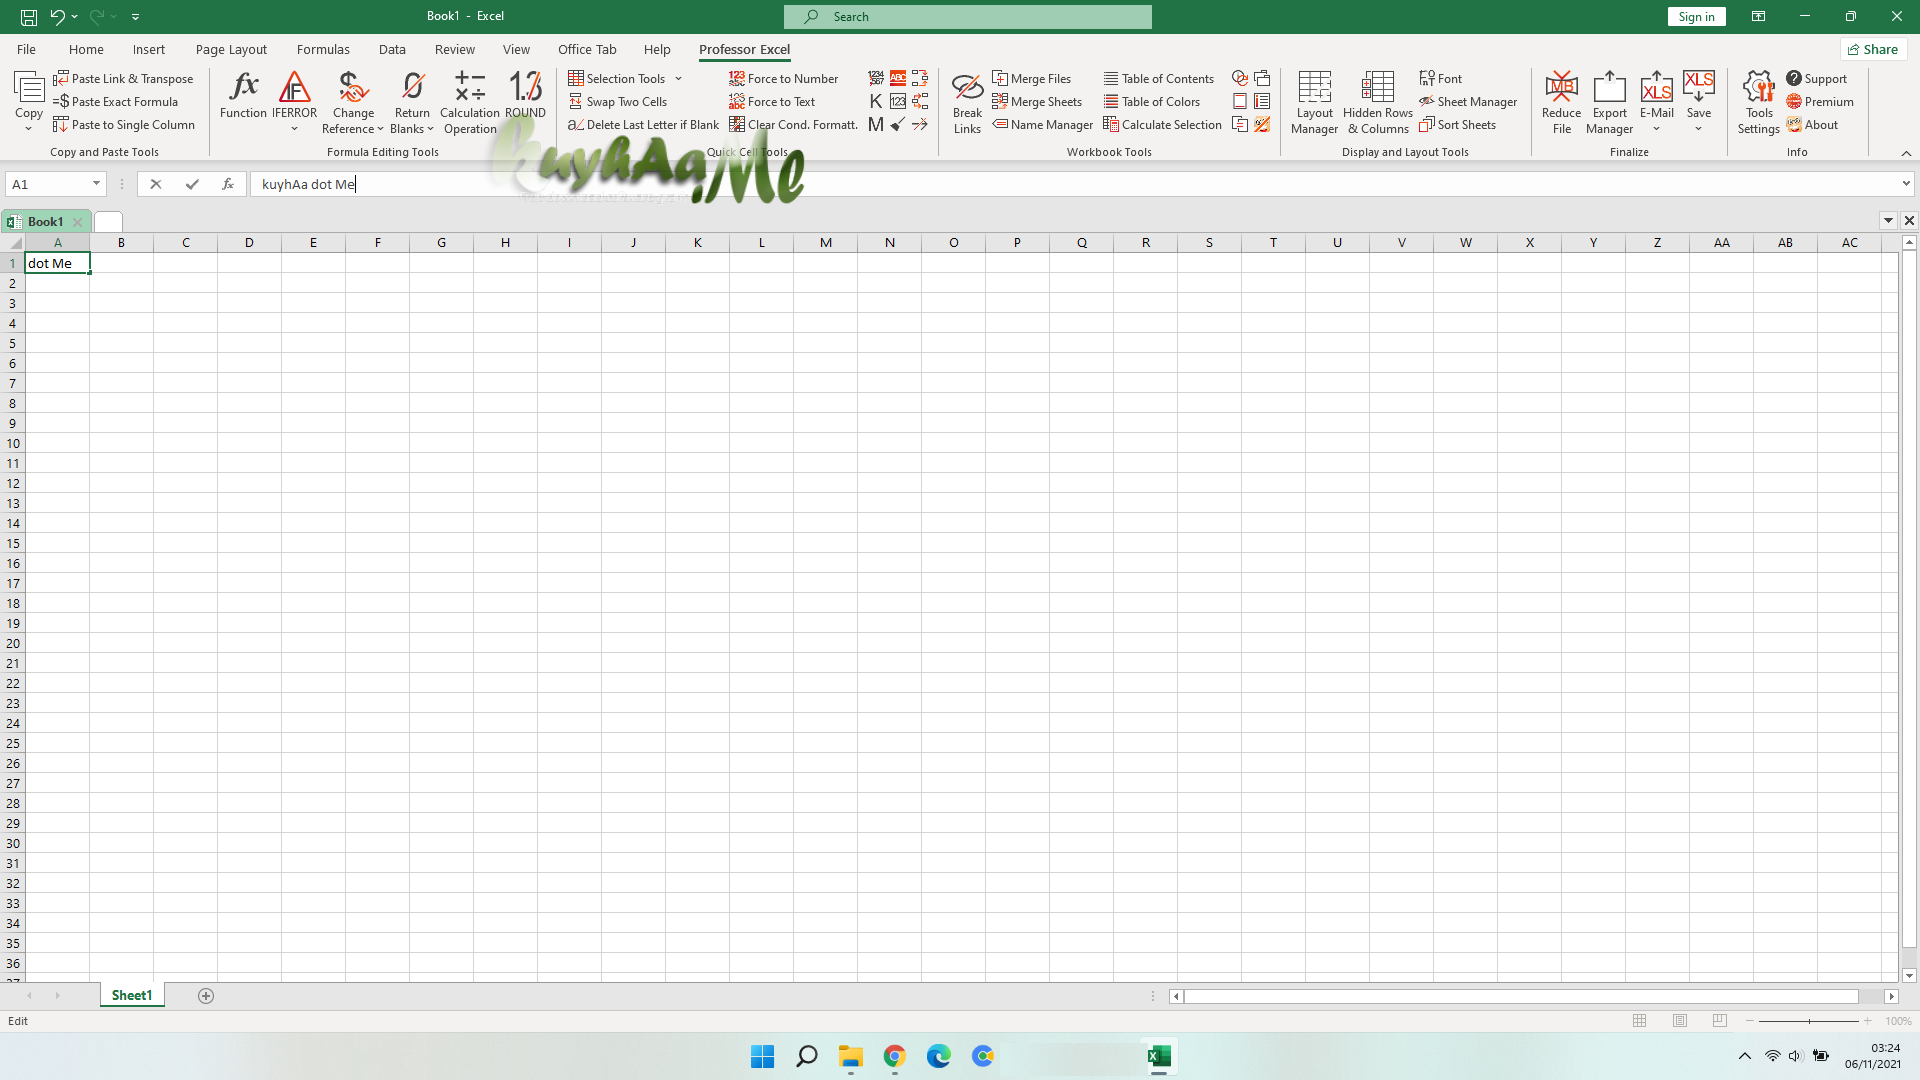The height and width of the screenshot is (1080, 1920).
Task: Open the Export Manager
Action: (x=1609, y=102)
